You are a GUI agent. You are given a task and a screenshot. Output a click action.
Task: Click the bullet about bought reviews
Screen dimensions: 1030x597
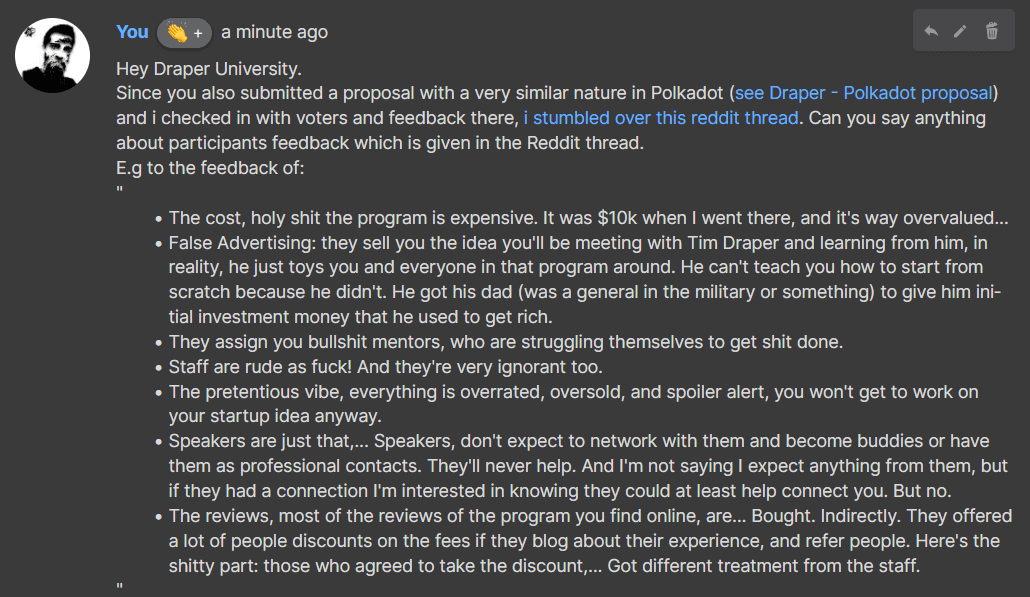pyautogui.click(x=590, y=541)
